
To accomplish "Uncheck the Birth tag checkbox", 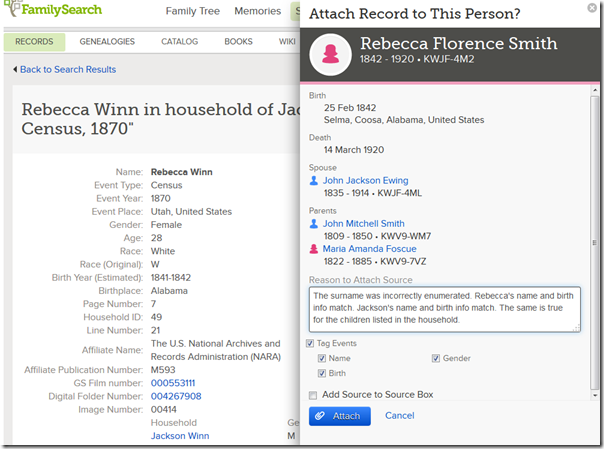I will pyautogui.click(x=322, y=373).
